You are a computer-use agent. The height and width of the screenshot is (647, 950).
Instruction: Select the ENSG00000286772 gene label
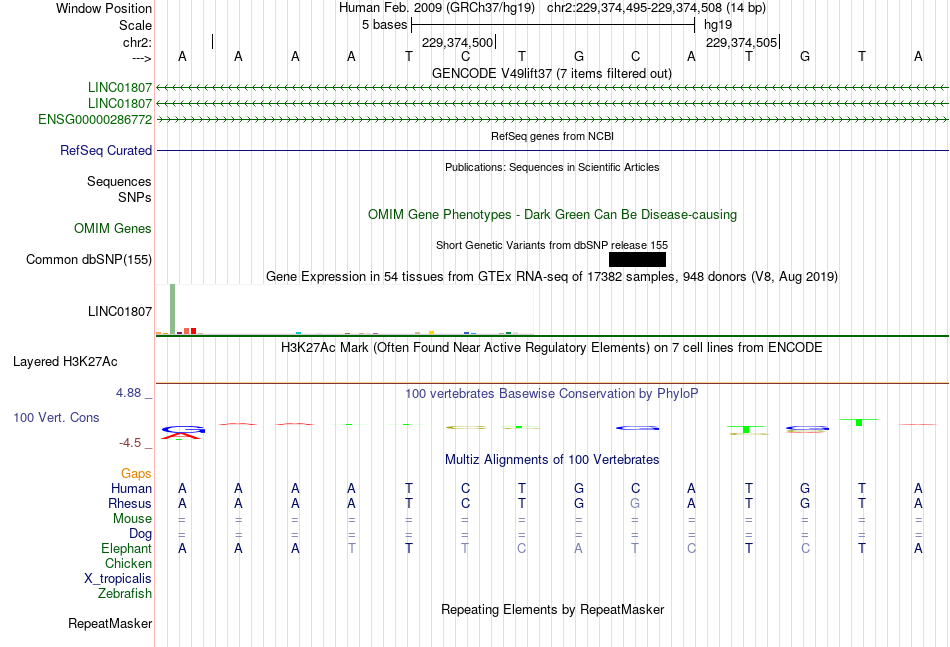[95, 119]
